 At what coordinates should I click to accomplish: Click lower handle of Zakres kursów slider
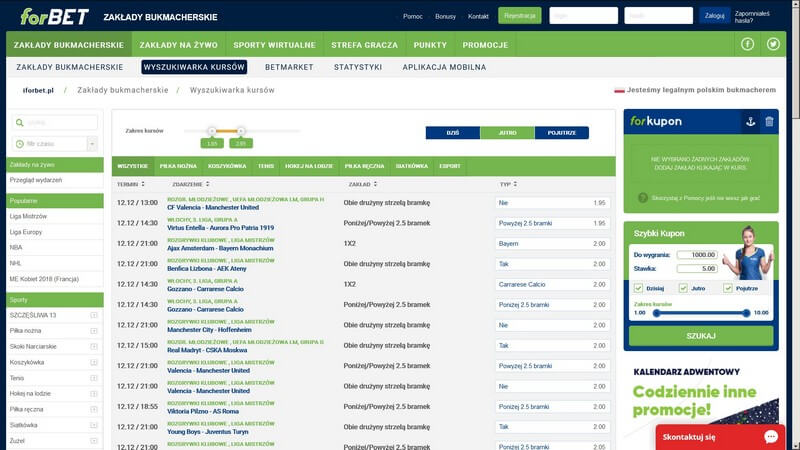[x=212, y=131]
